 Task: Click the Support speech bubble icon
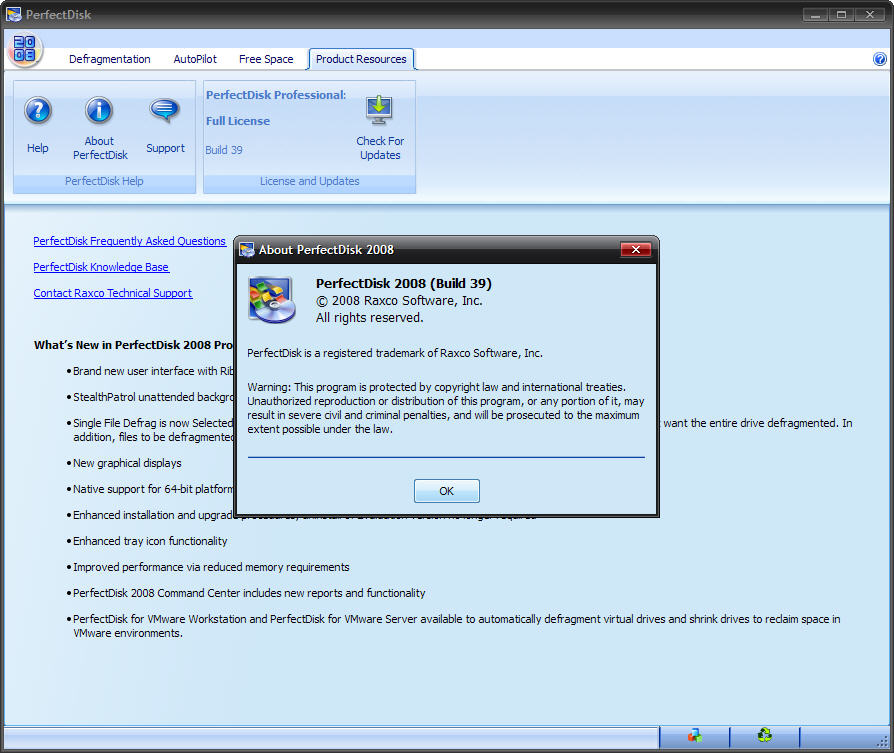click(x=165, y=110)
